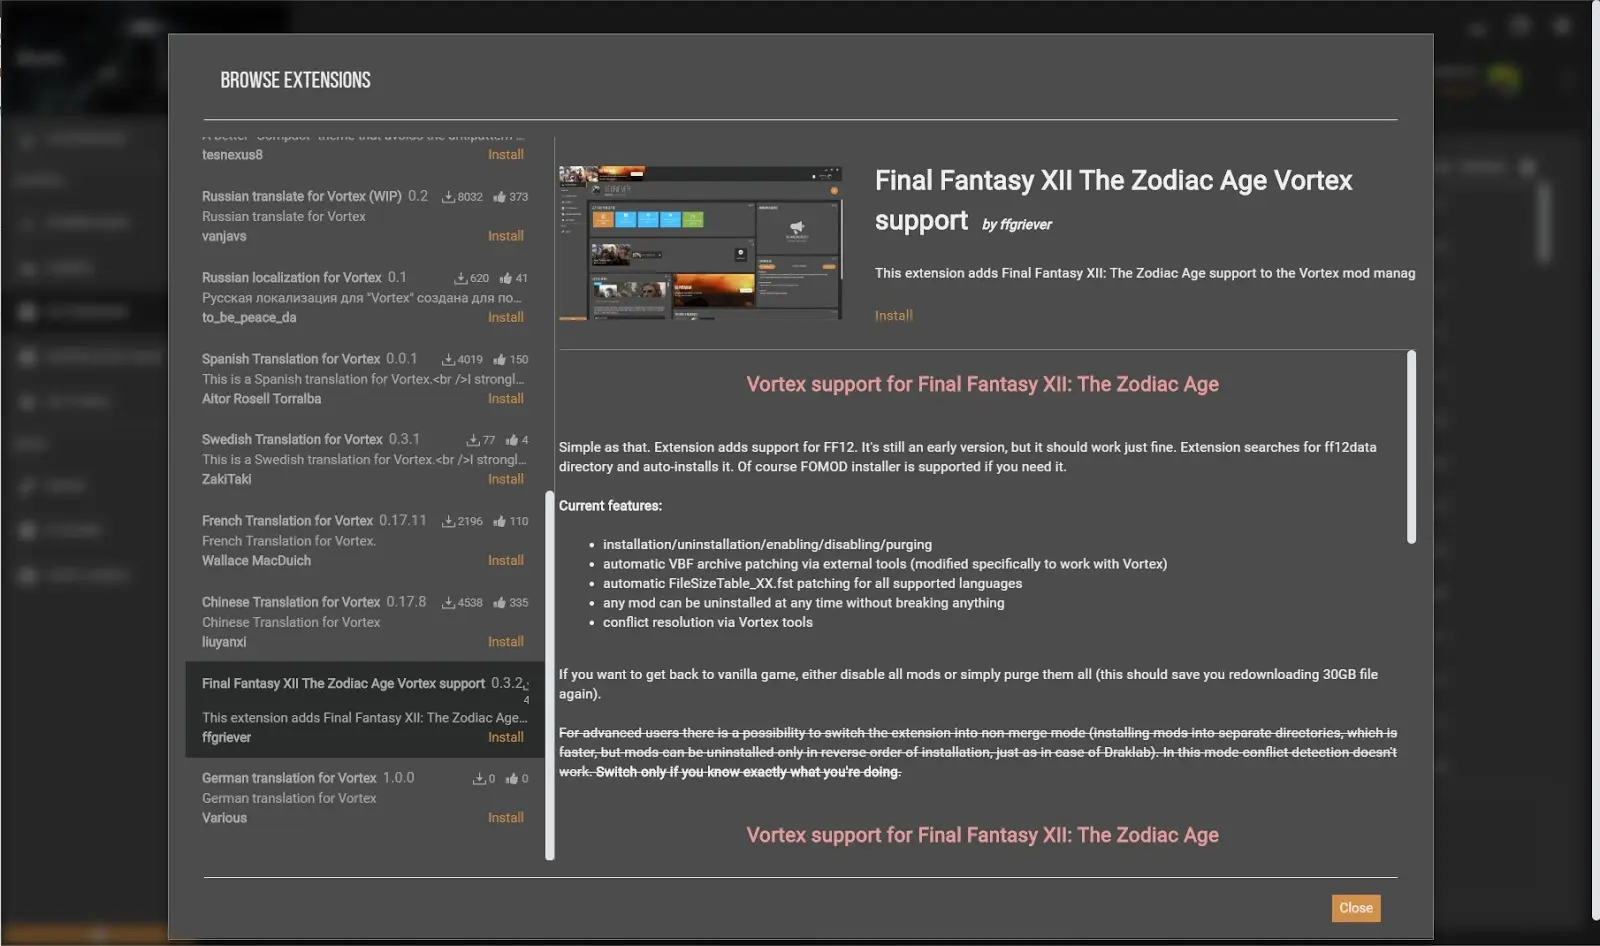Click downloads icon on Spanish Translation row

(449, 359)
